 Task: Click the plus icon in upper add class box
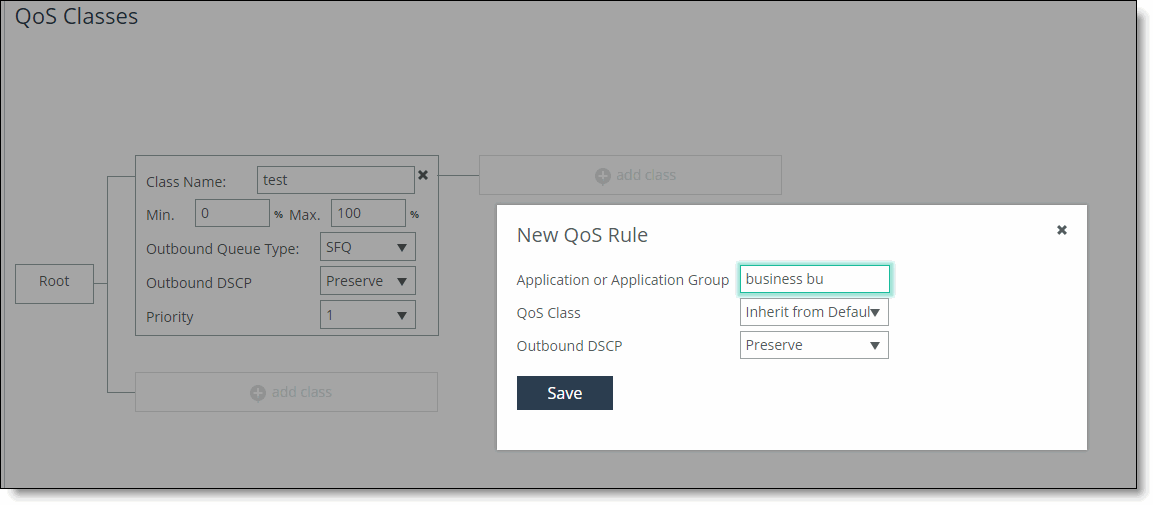603,176
